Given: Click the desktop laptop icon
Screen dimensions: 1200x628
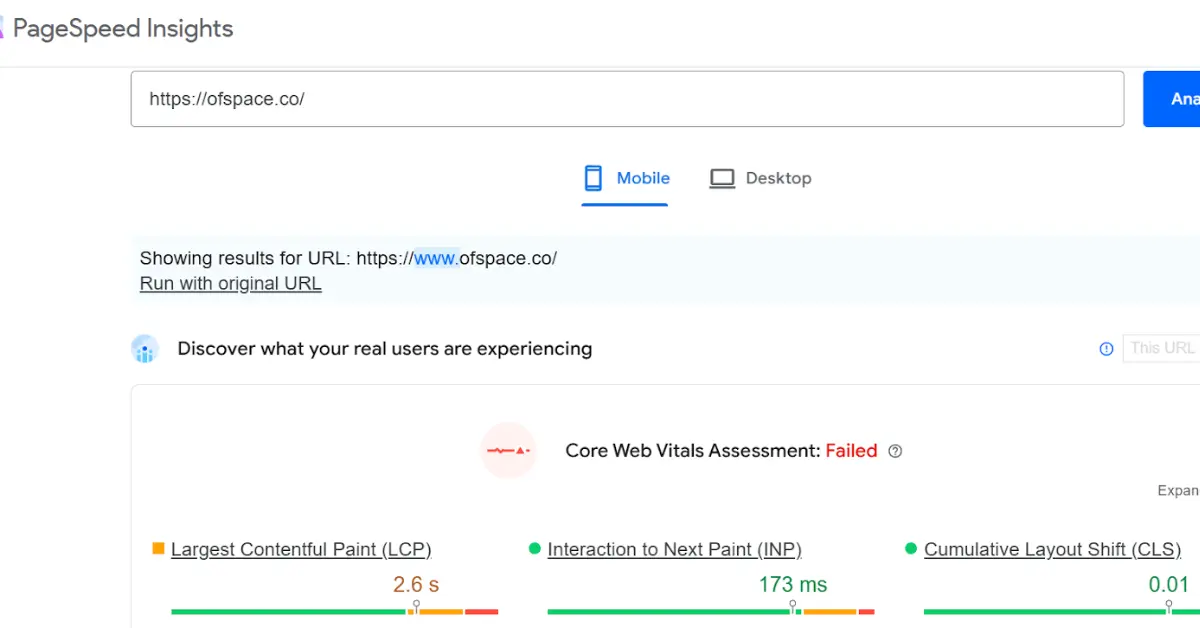Looking at the screenshot, I should [722, 179].
